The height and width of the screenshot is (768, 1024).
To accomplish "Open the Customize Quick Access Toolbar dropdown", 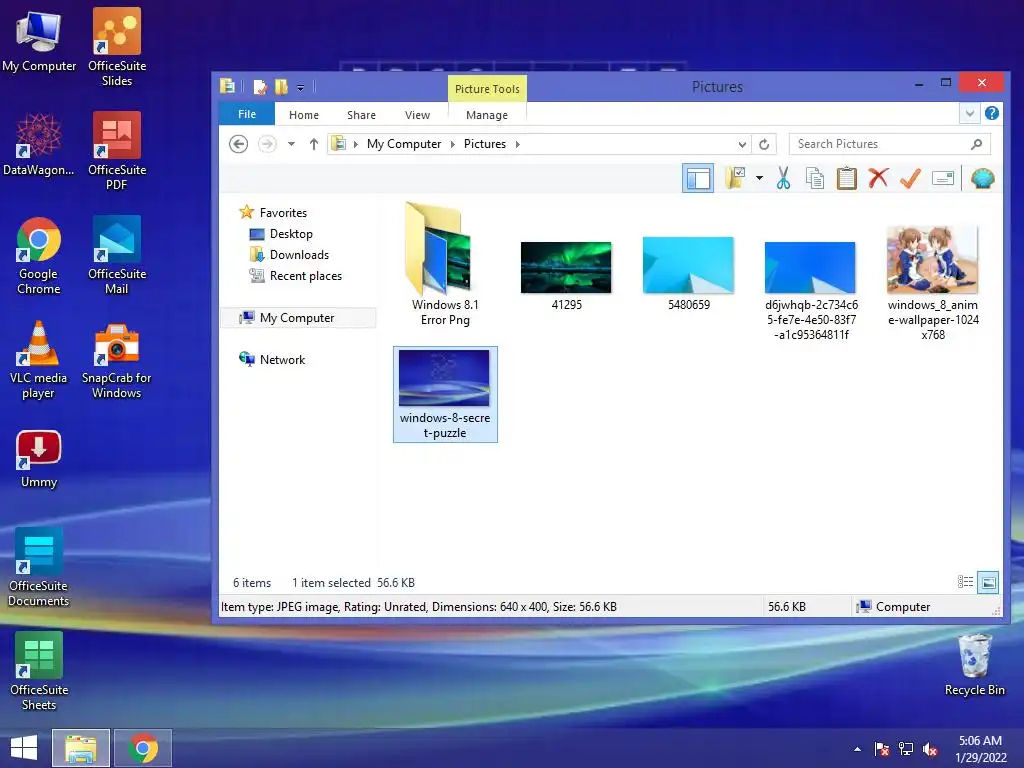I will (300, 87).
